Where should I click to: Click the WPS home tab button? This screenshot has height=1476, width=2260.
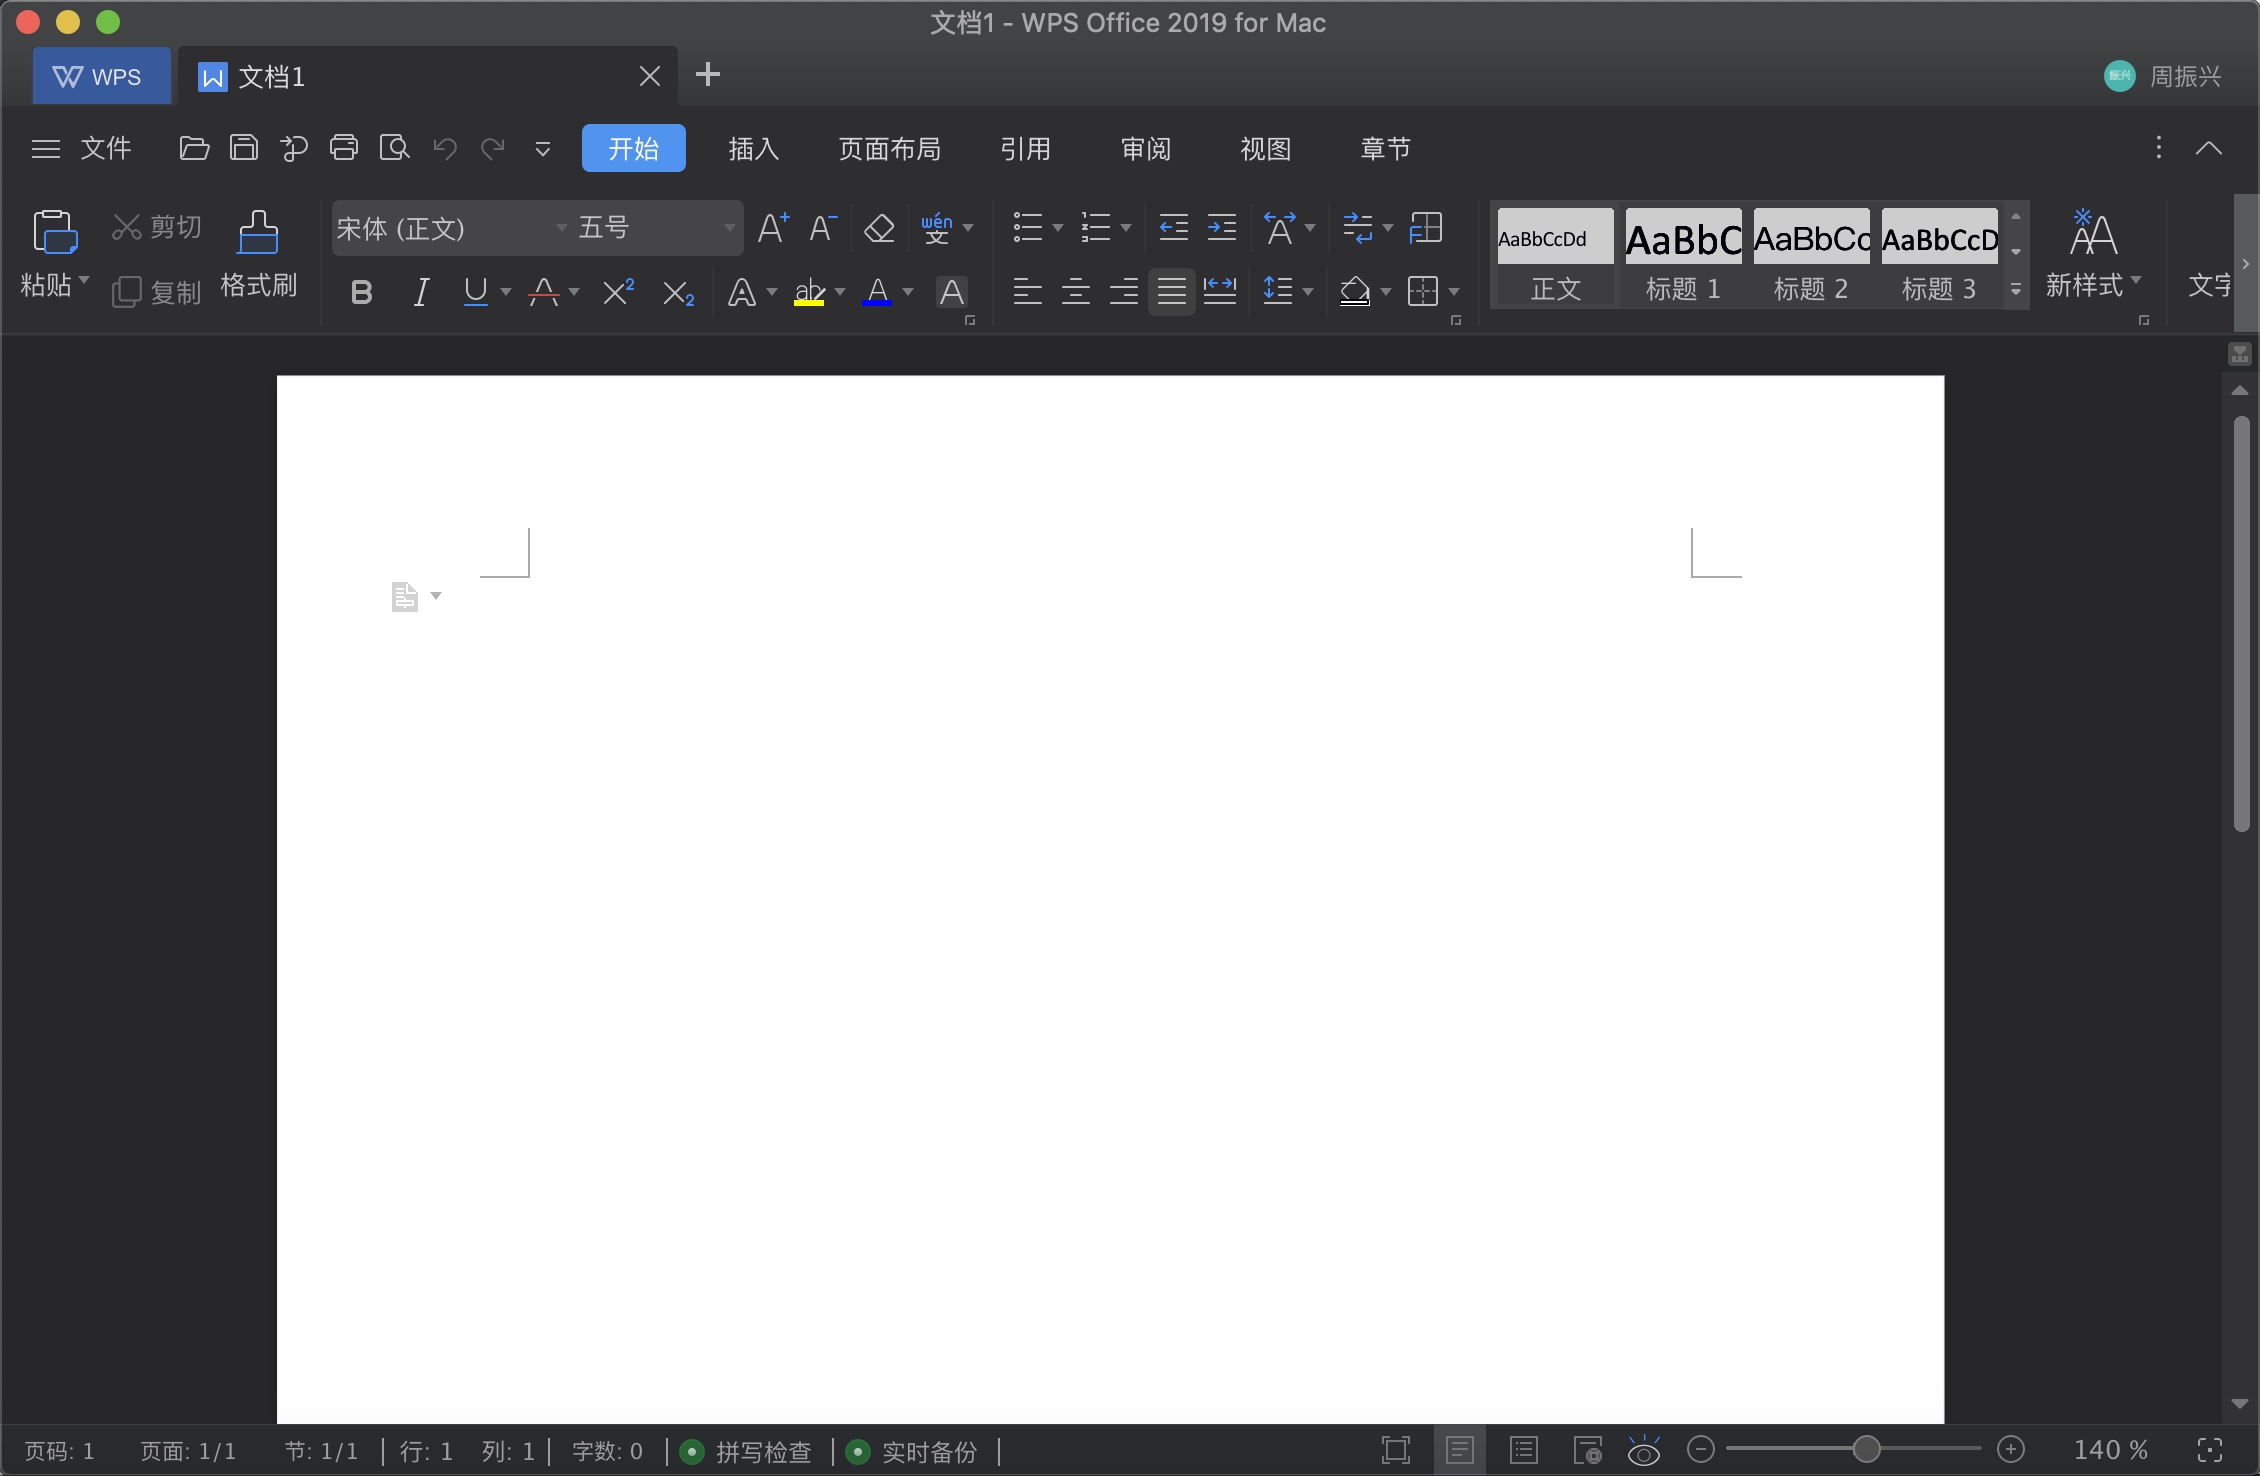(100, 76)
